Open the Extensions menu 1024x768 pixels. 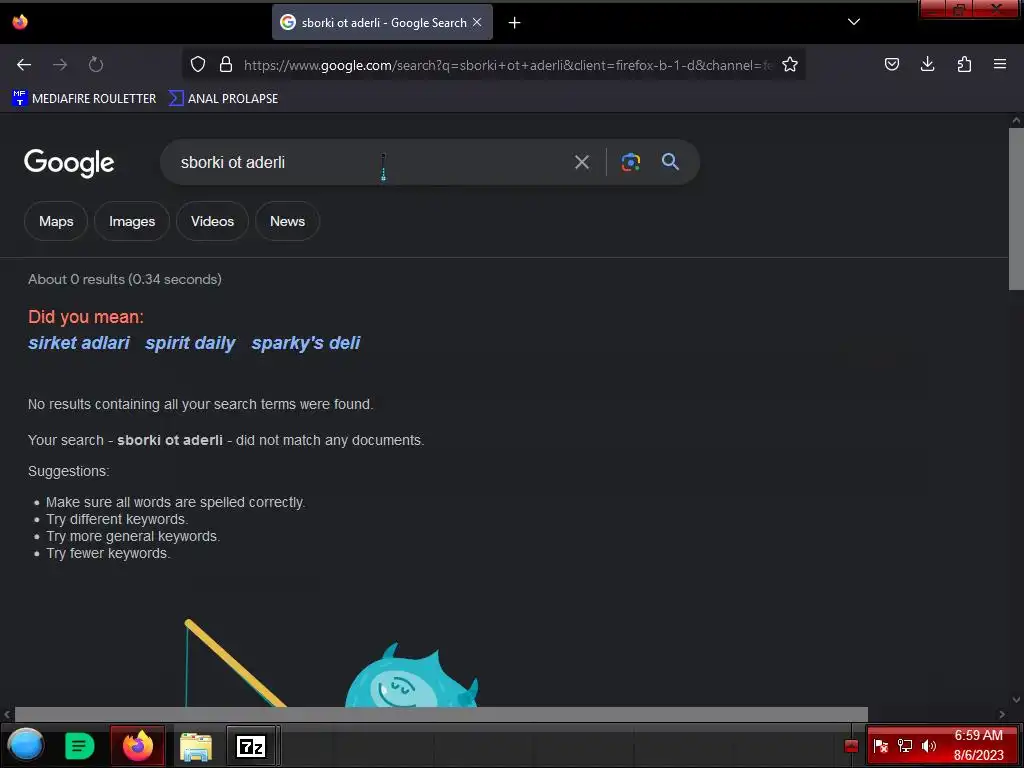(x=964, y=65)
